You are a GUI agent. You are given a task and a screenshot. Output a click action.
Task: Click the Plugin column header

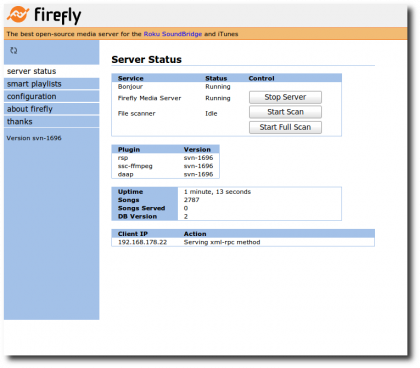[129, 150]
